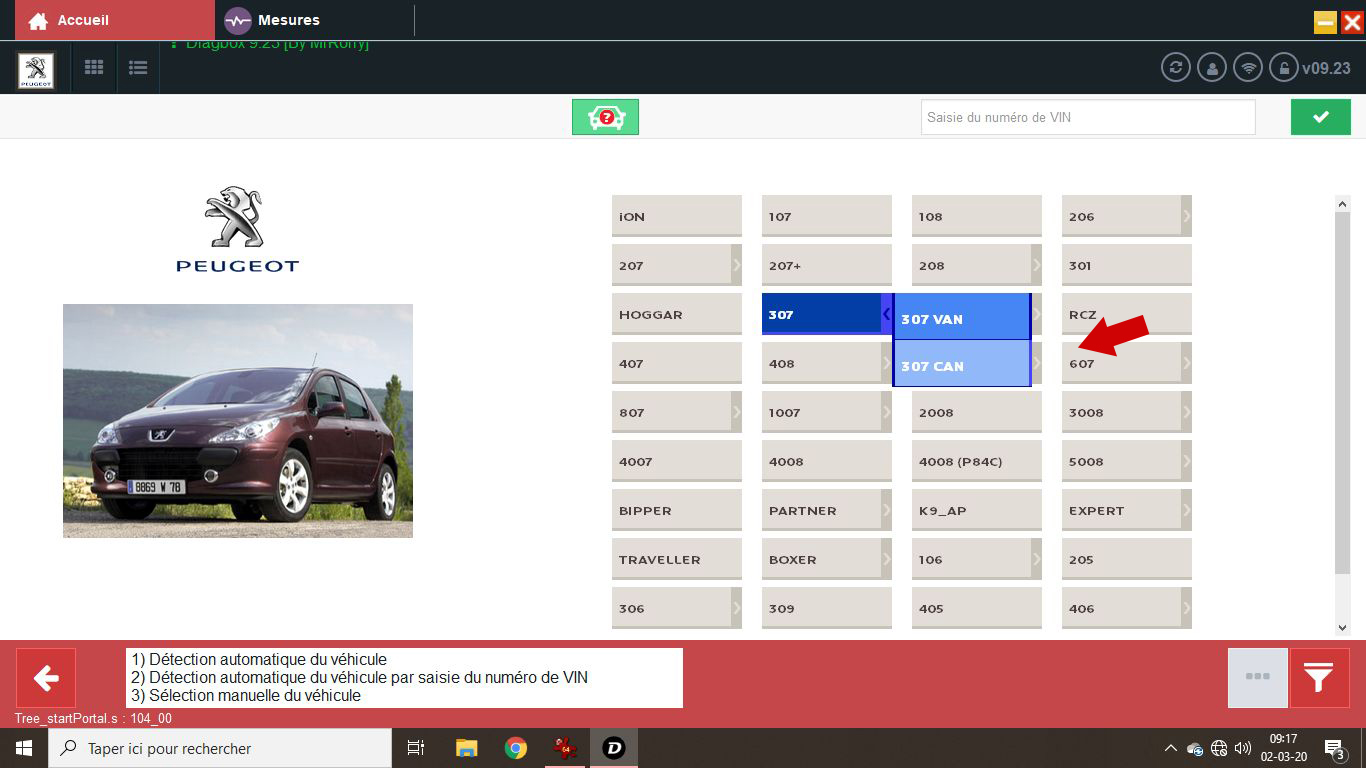Go back with red arrow button
The image size is (1366, 768).
[x=45, y=678]
